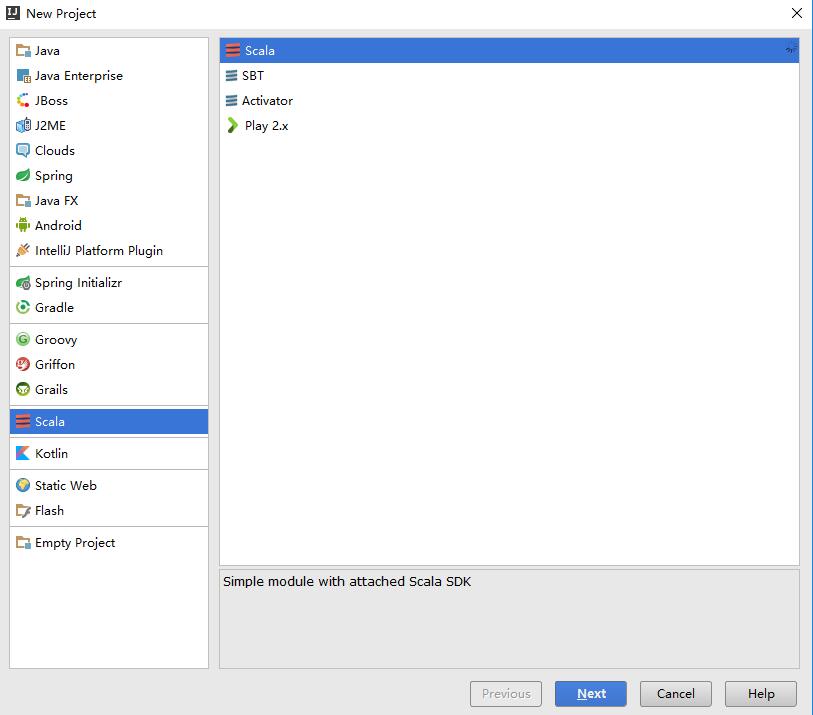Select the Groovy icon
This screenshot has width=813, height=715.
pyautogui.click(x=24, y=340)
